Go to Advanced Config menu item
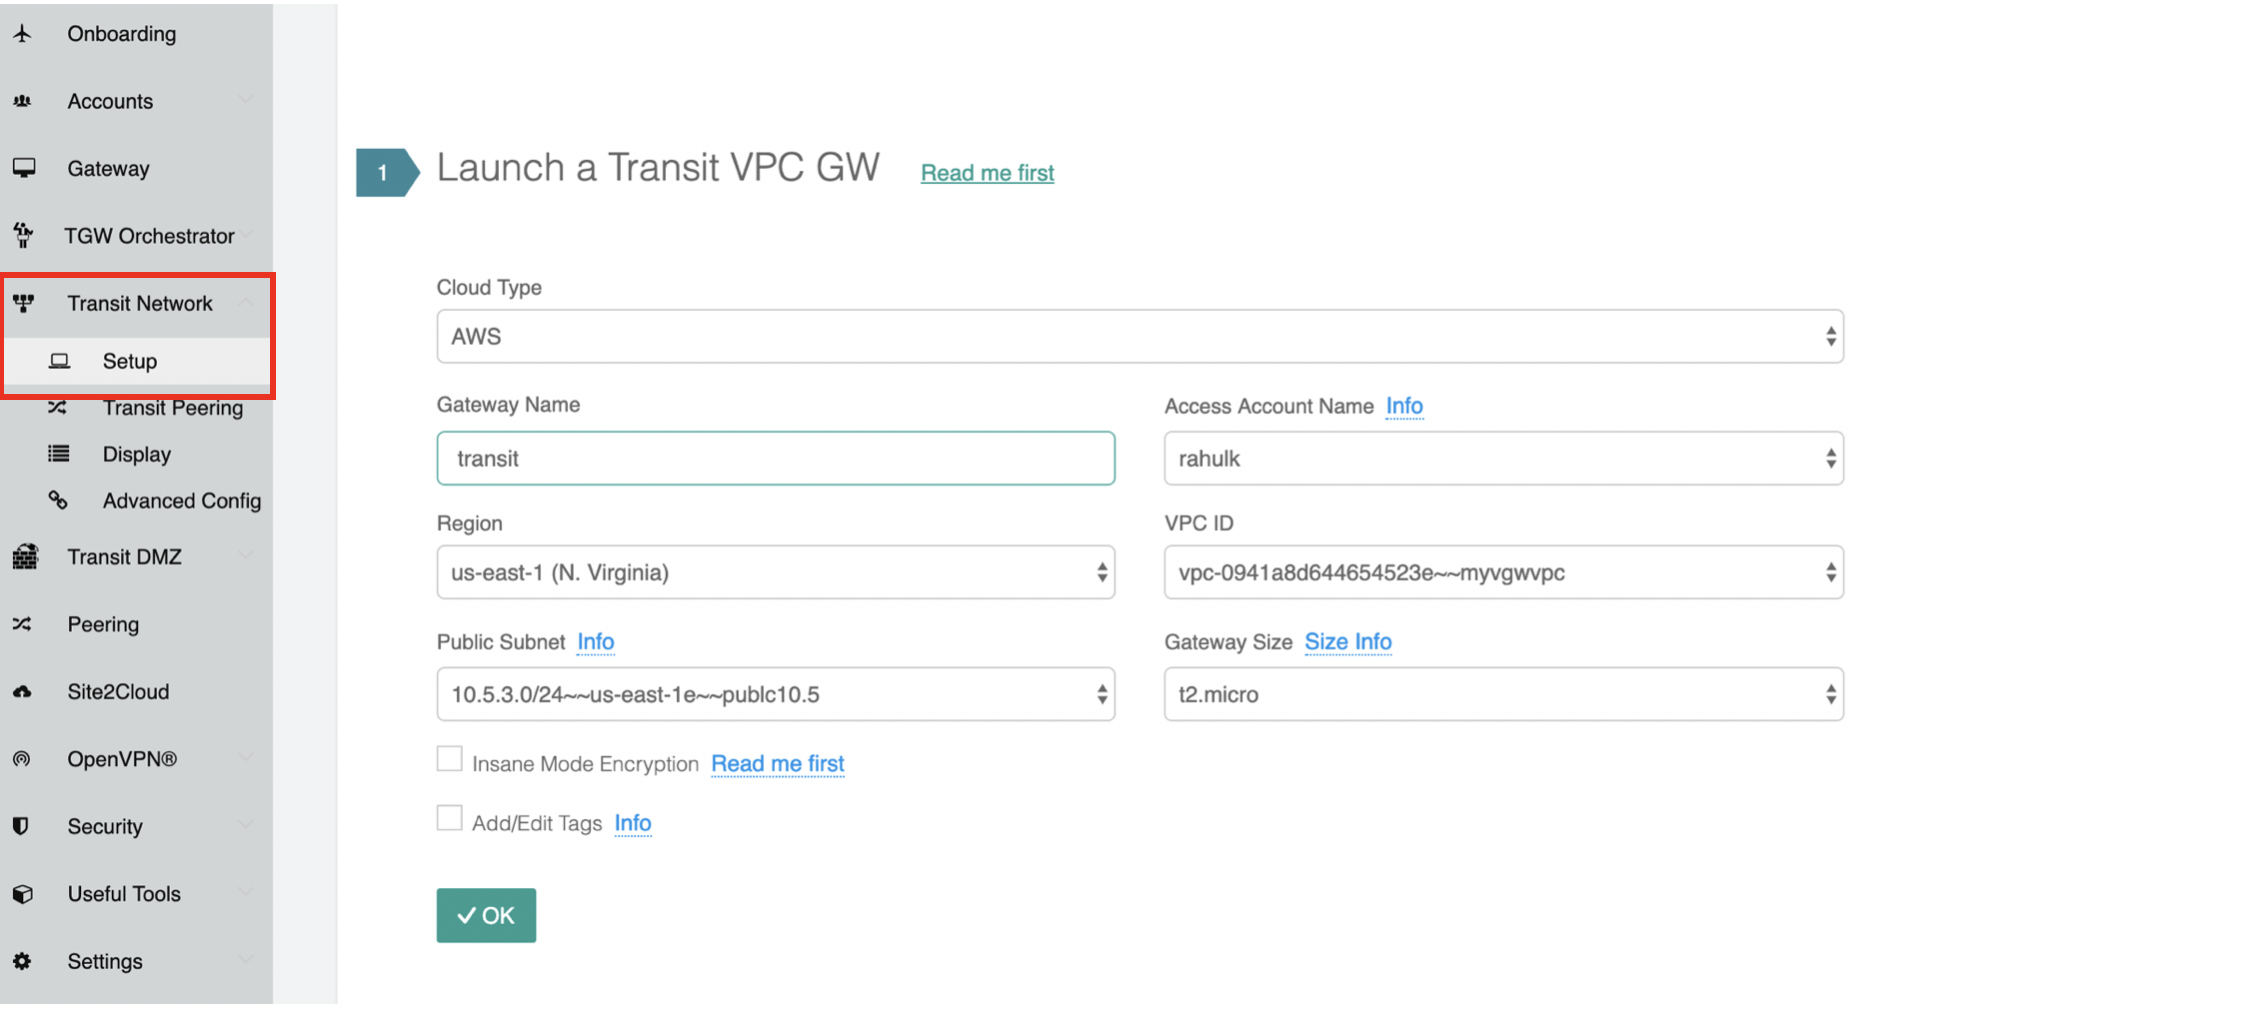This screenshot has height=1012, width=2252. [181, 501]
